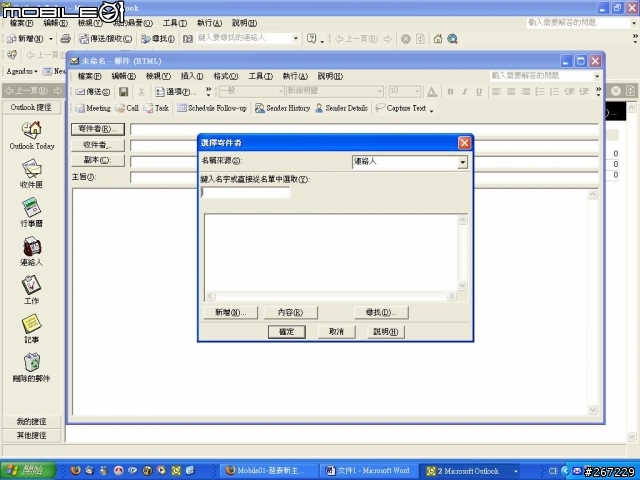The height and width of the screenshot is (480, 640).
Task: Click the address book icon in Outlook toolbar
Action: coord(187,39)
